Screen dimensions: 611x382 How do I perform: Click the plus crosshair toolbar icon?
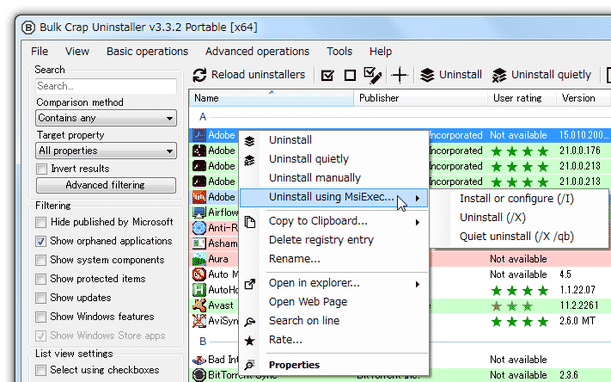pos(400,75)
